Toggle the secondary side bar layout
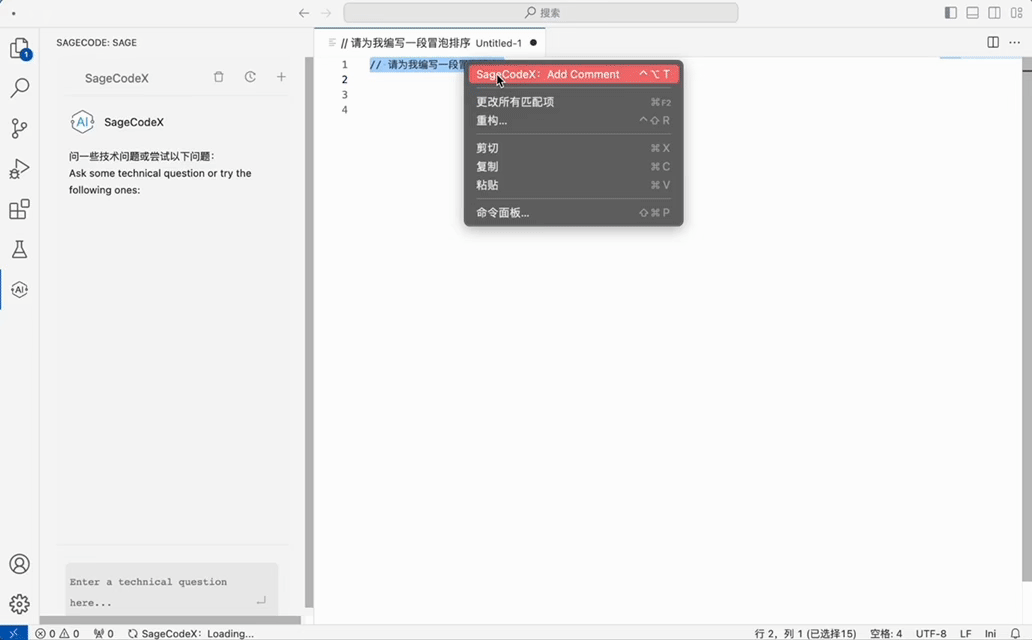Viewport: 1032px width, 640px height. click(994, 13)
